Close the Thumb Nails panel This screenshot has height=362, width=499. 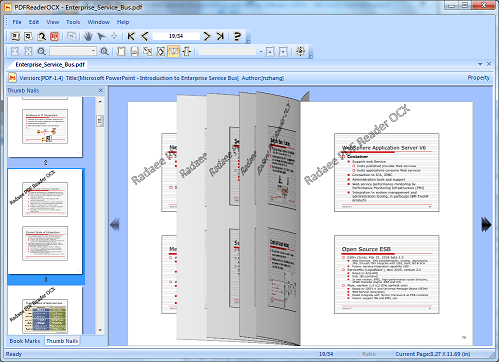pos(101,90)
